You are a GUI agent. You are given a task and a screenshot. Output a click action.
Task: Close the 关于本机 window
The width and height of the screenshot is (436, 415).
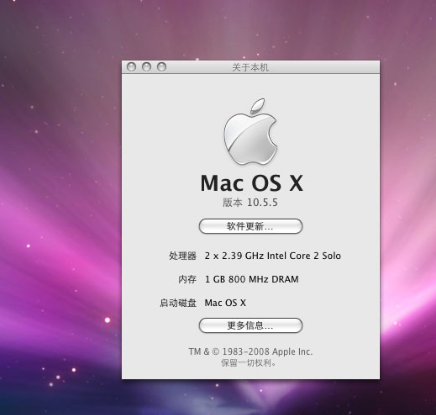pos(131,67)
